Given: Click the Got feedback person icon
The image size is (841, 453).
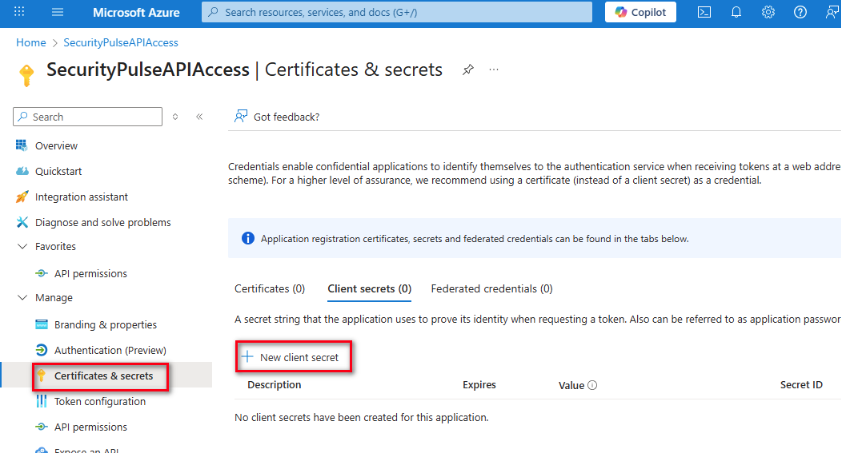Looking at the screenshot, I should point(241,116).
